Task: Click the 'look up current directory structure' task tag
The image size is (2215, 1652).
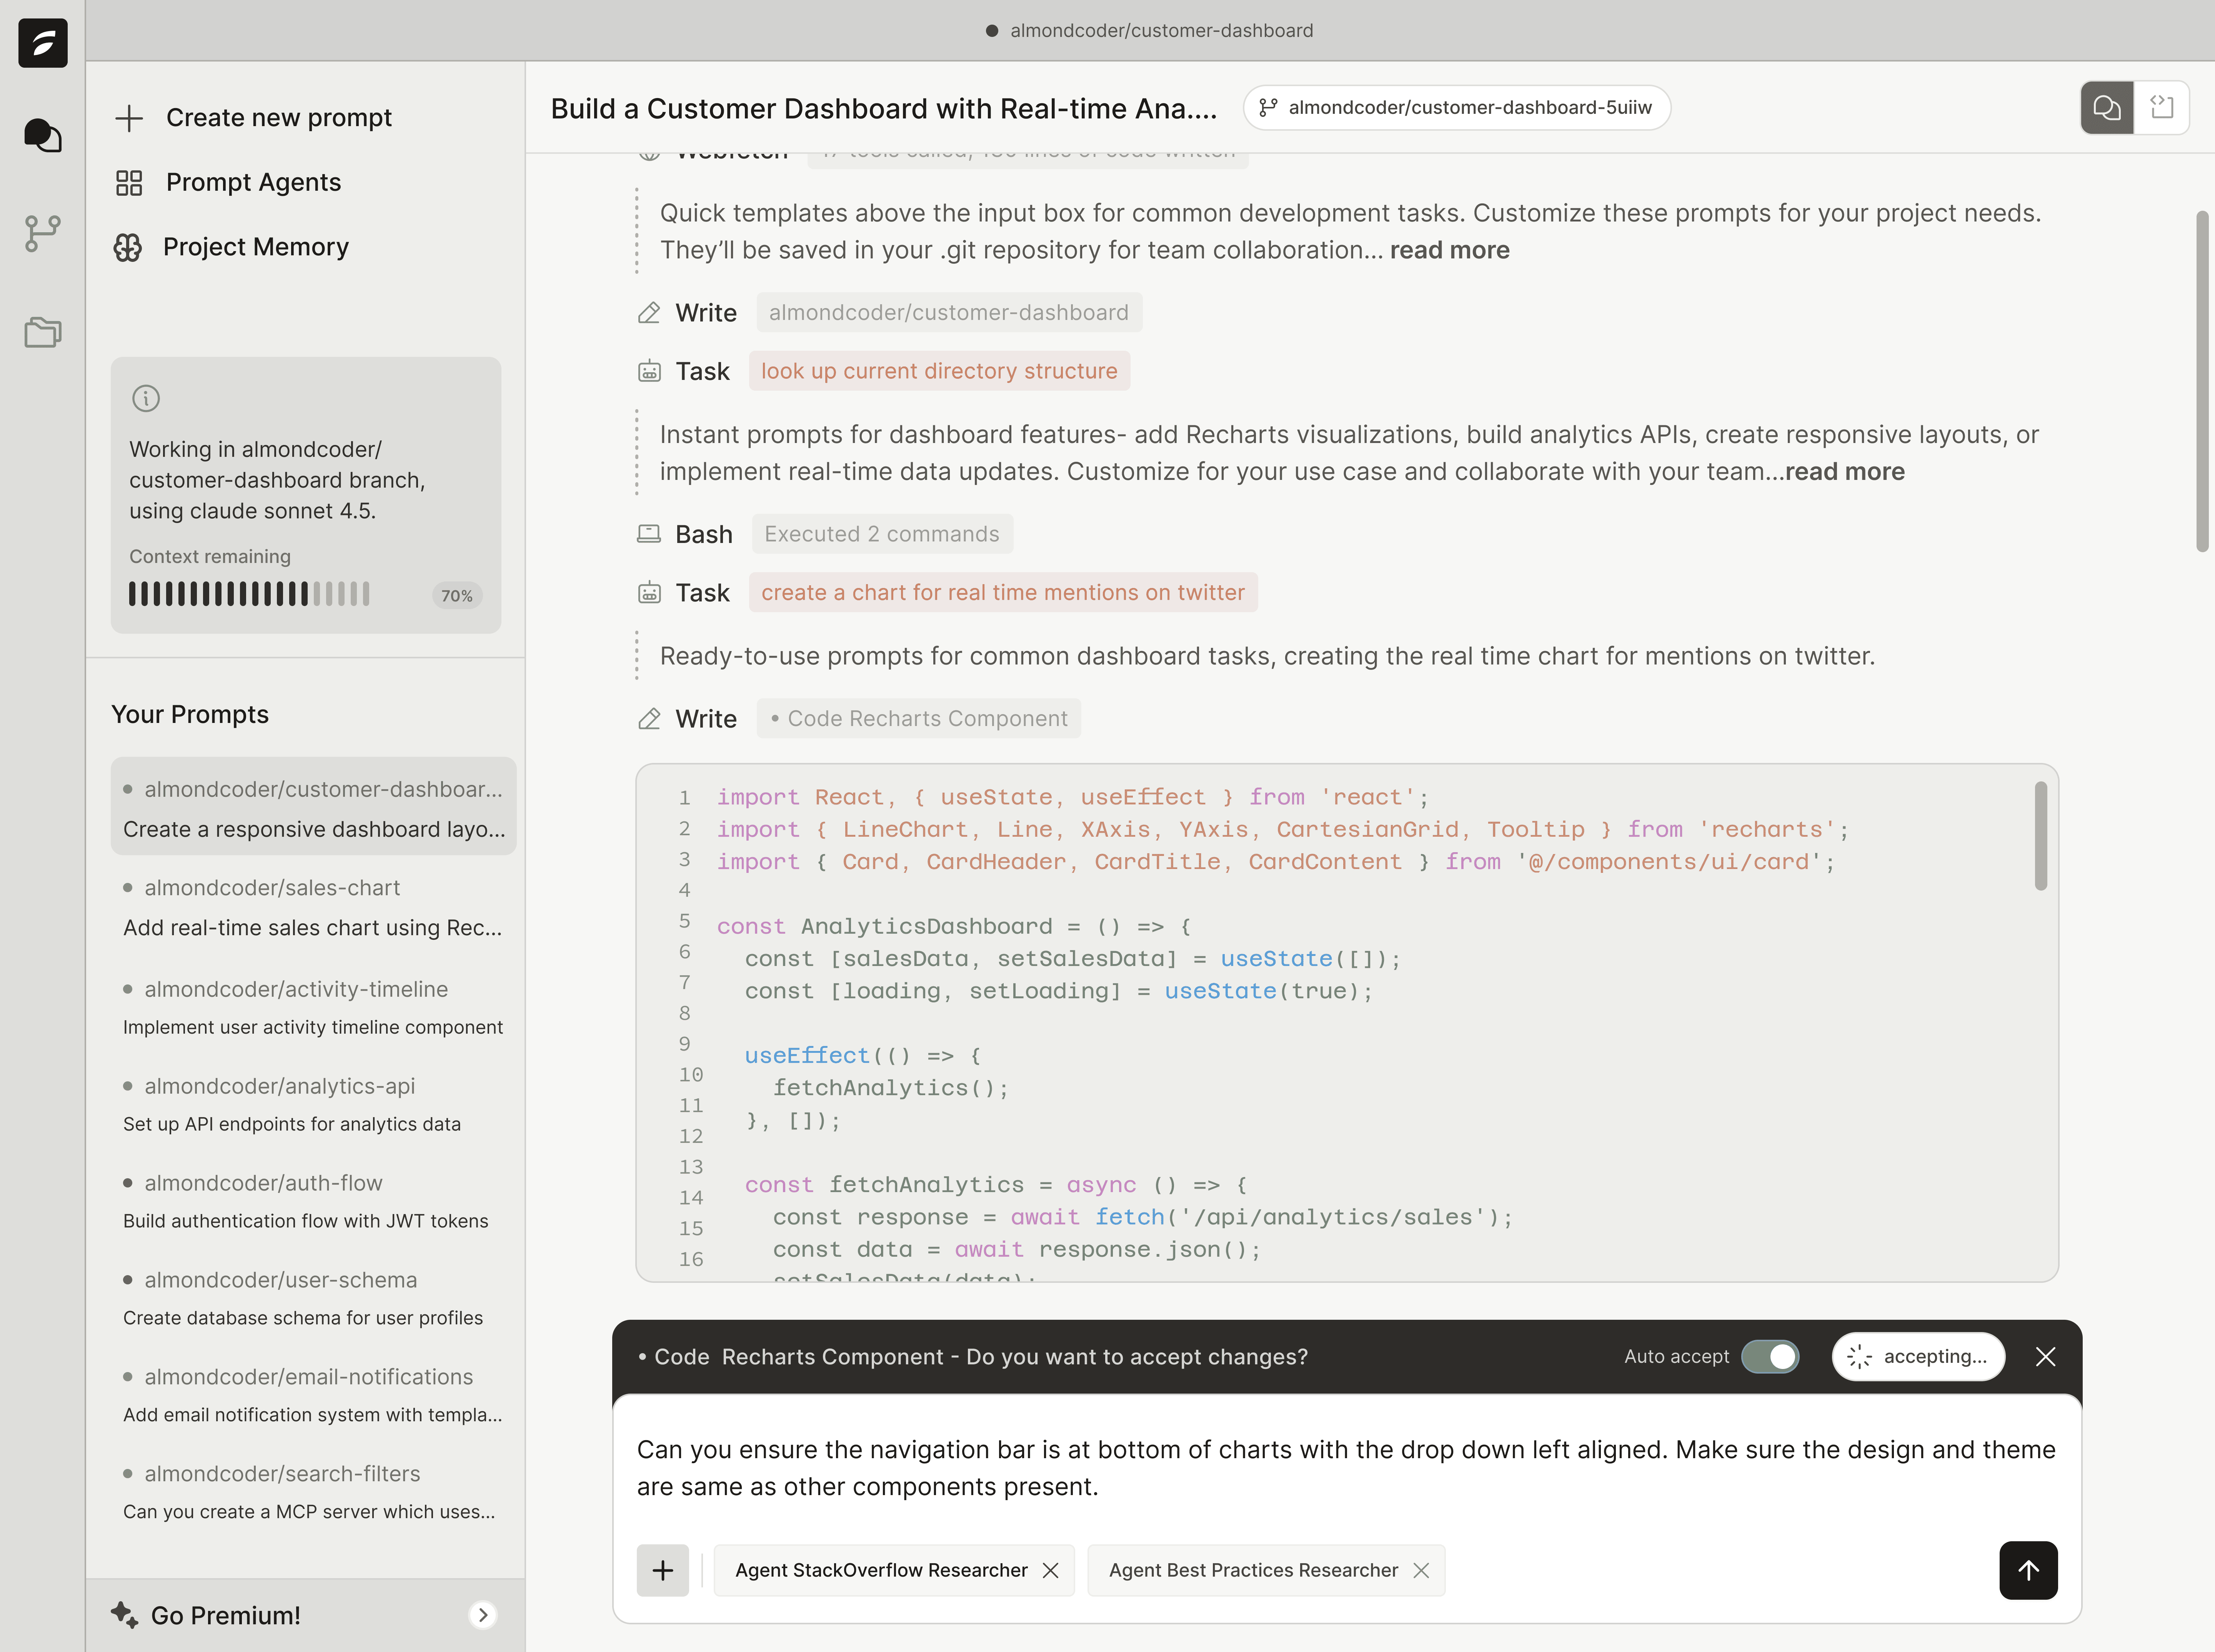Action: (939, 371)
